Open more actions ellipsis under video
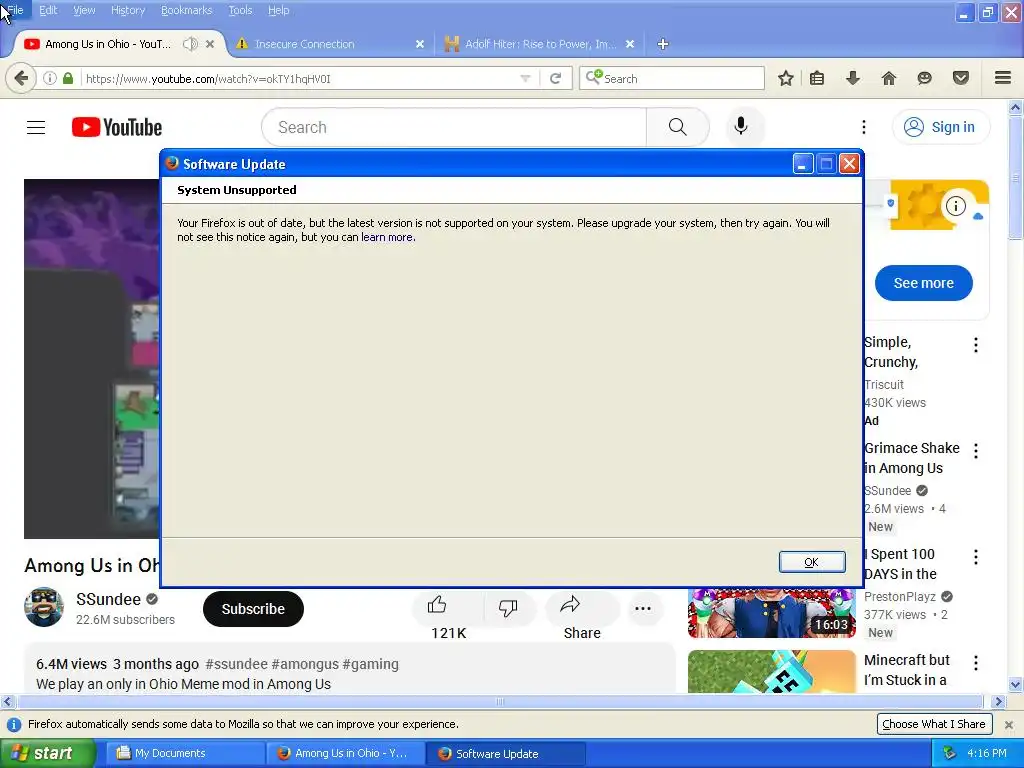 [x=643, y=609]
